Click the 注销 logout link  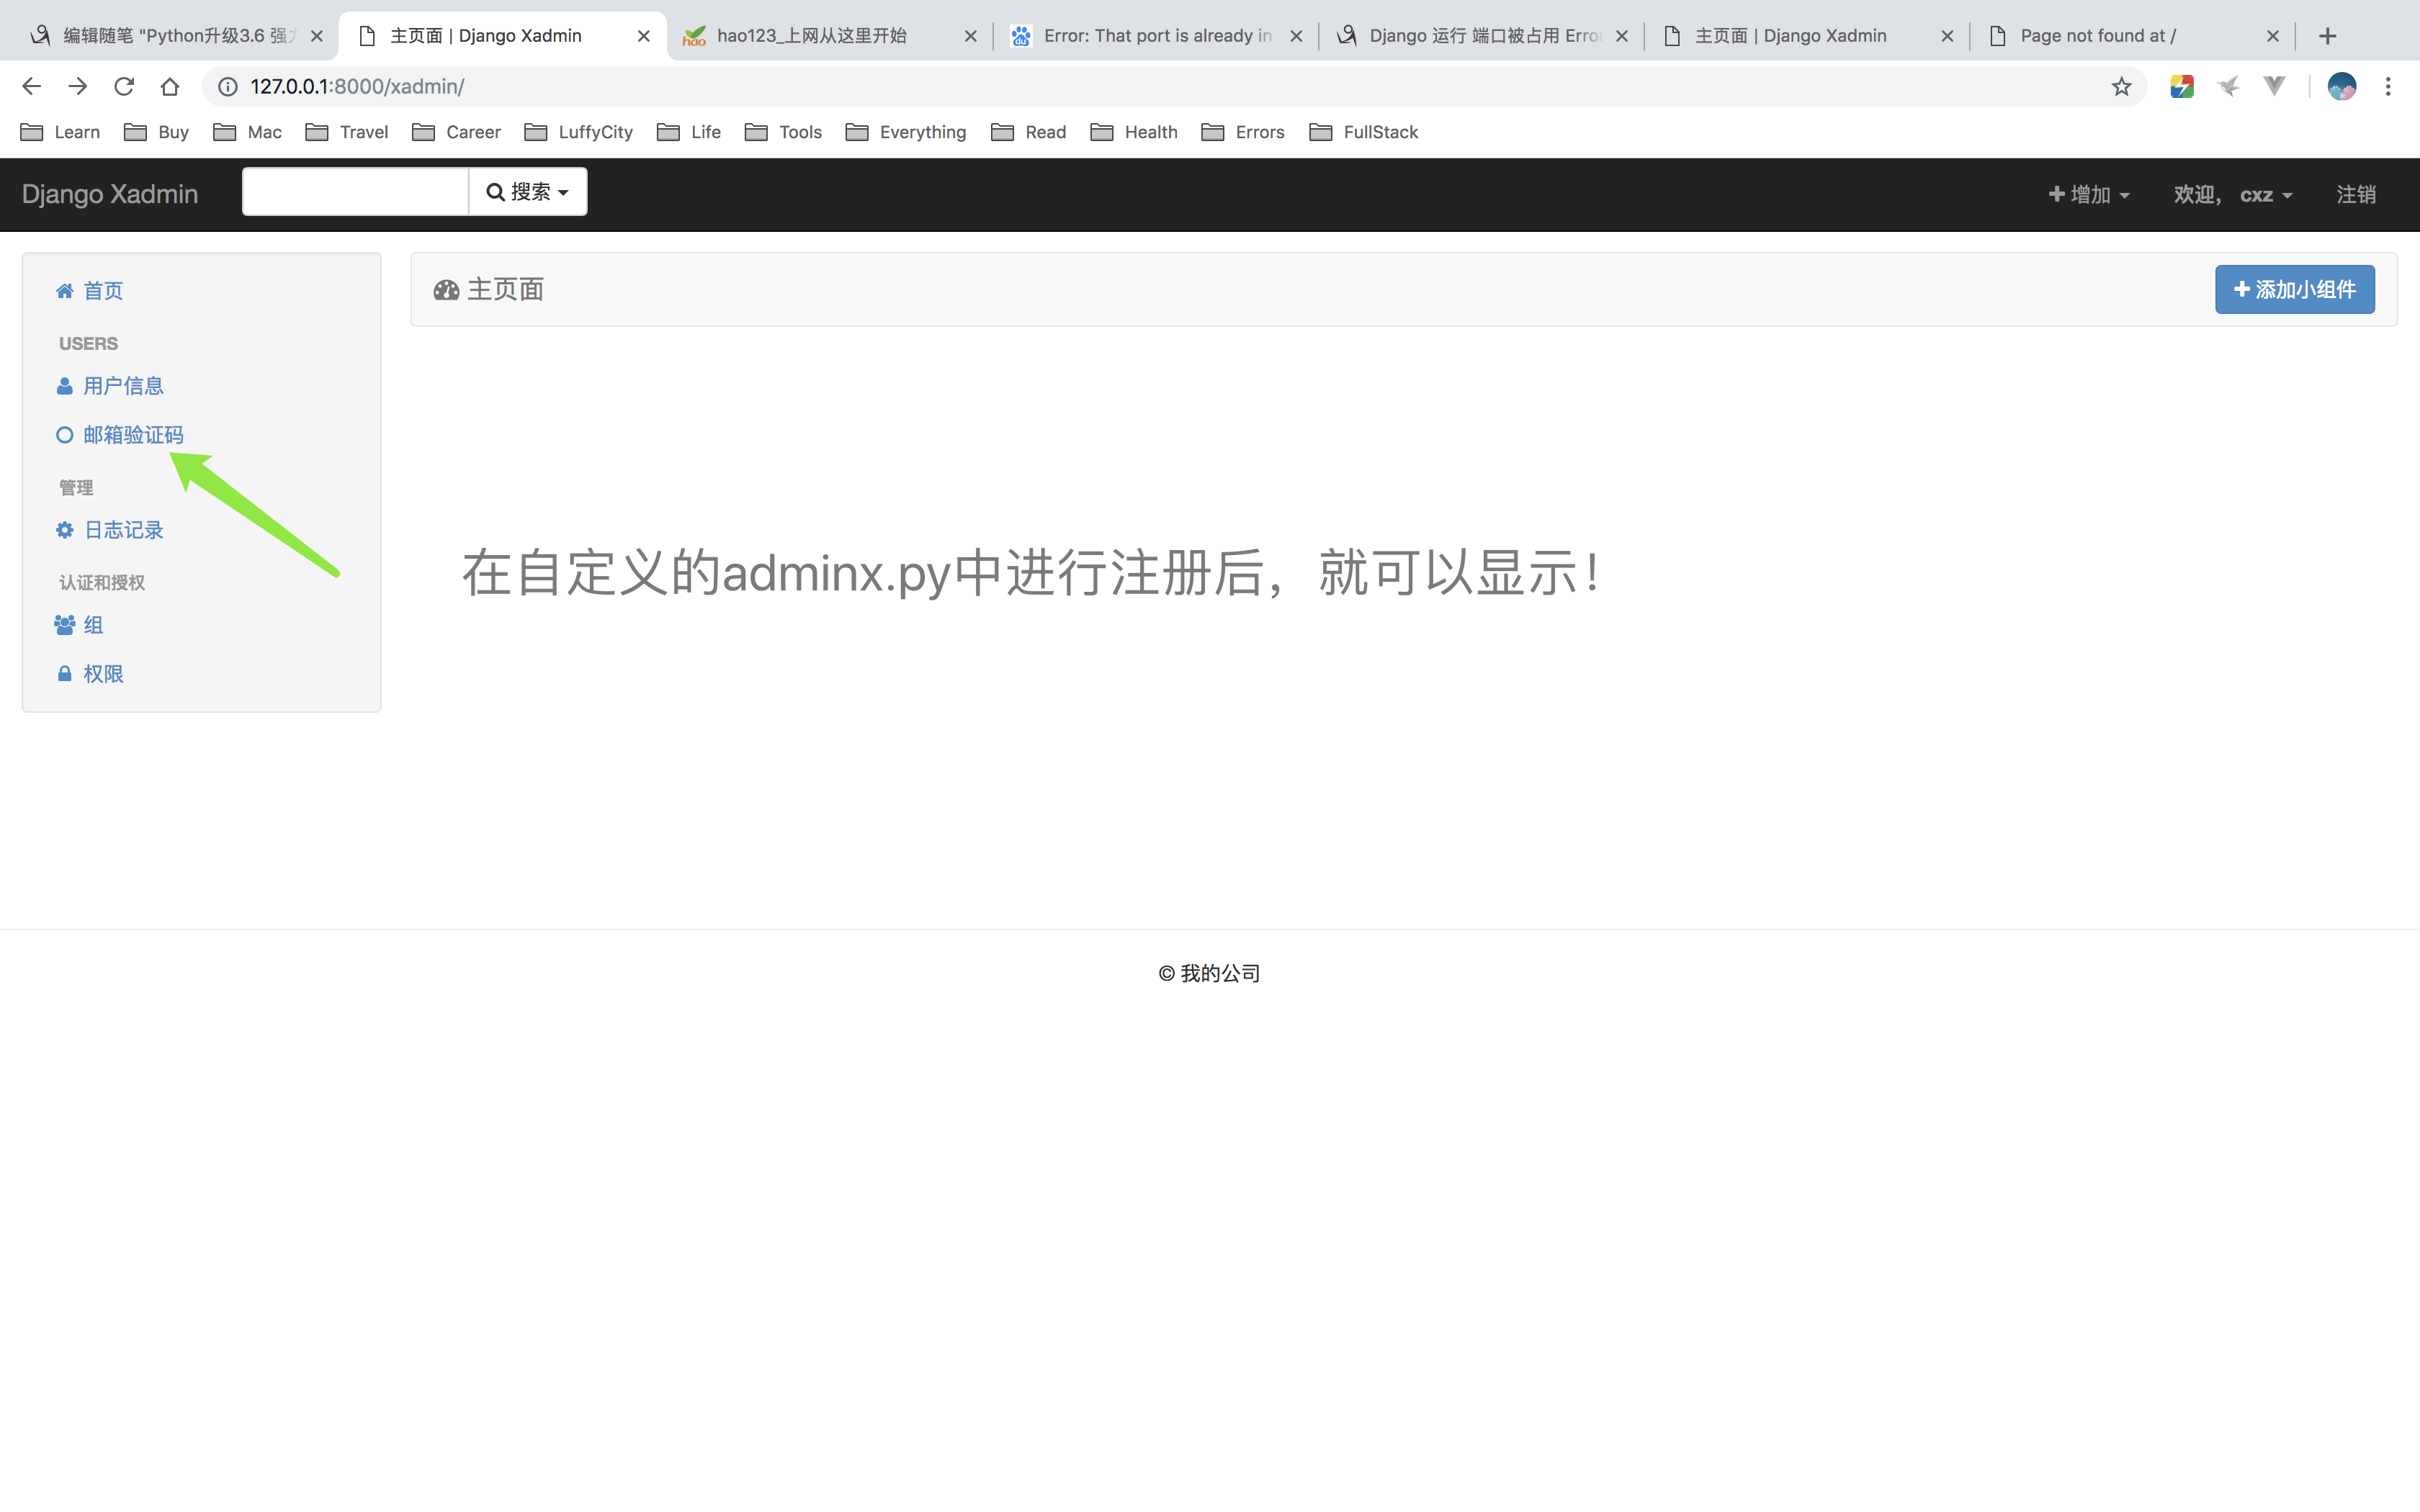click(x=2355, y=194)
